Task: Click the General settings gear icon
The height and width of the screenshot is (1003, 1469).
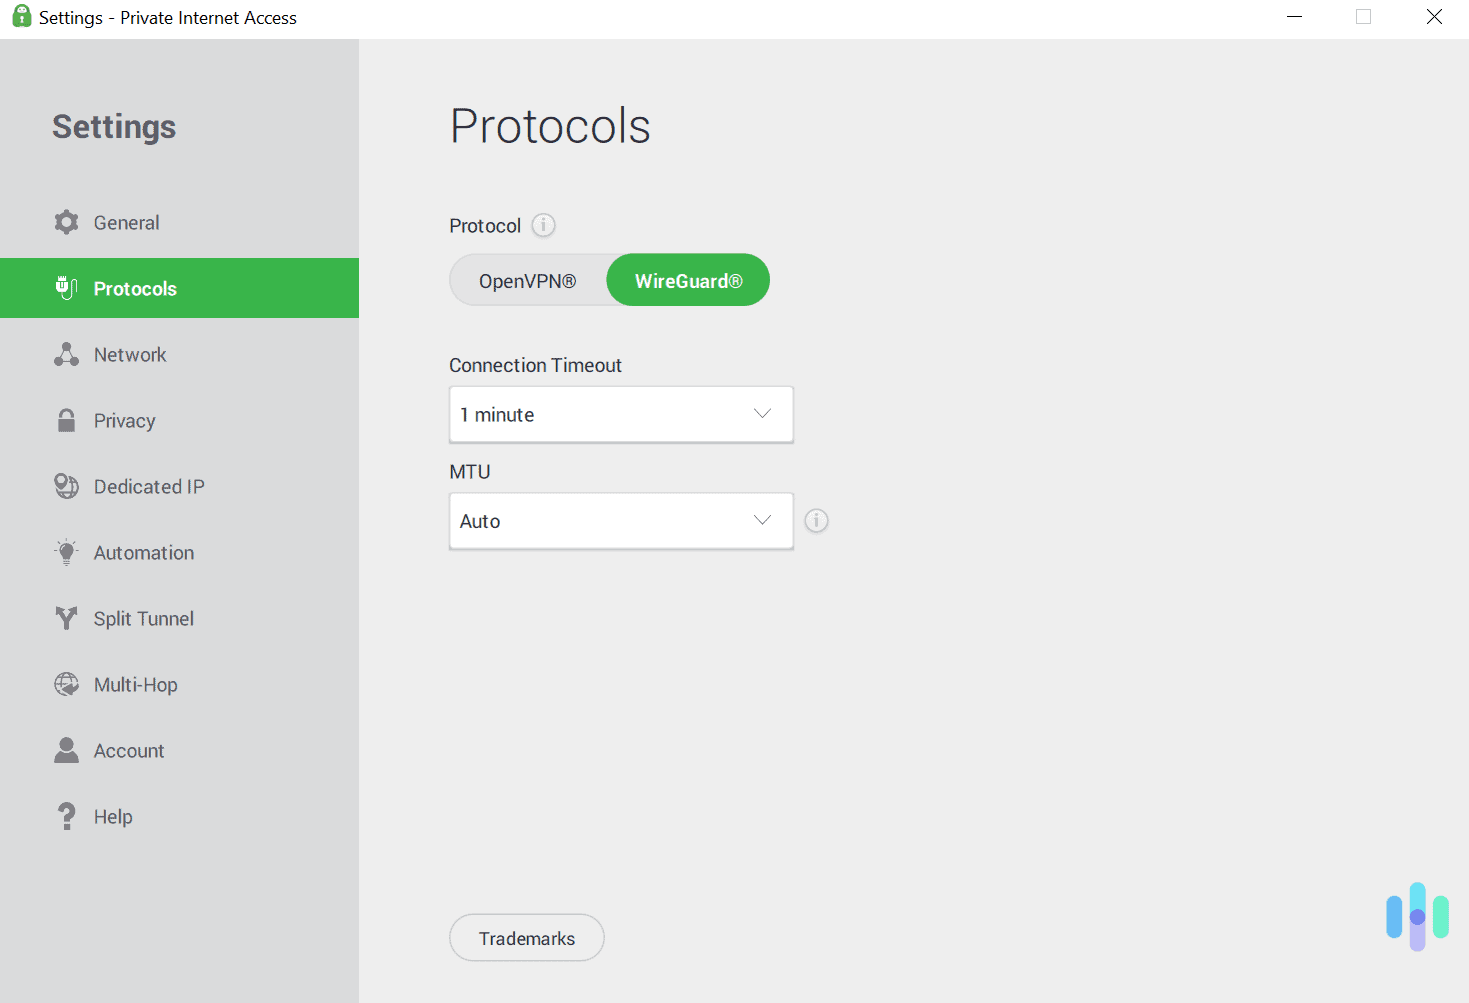Action: 66,222
